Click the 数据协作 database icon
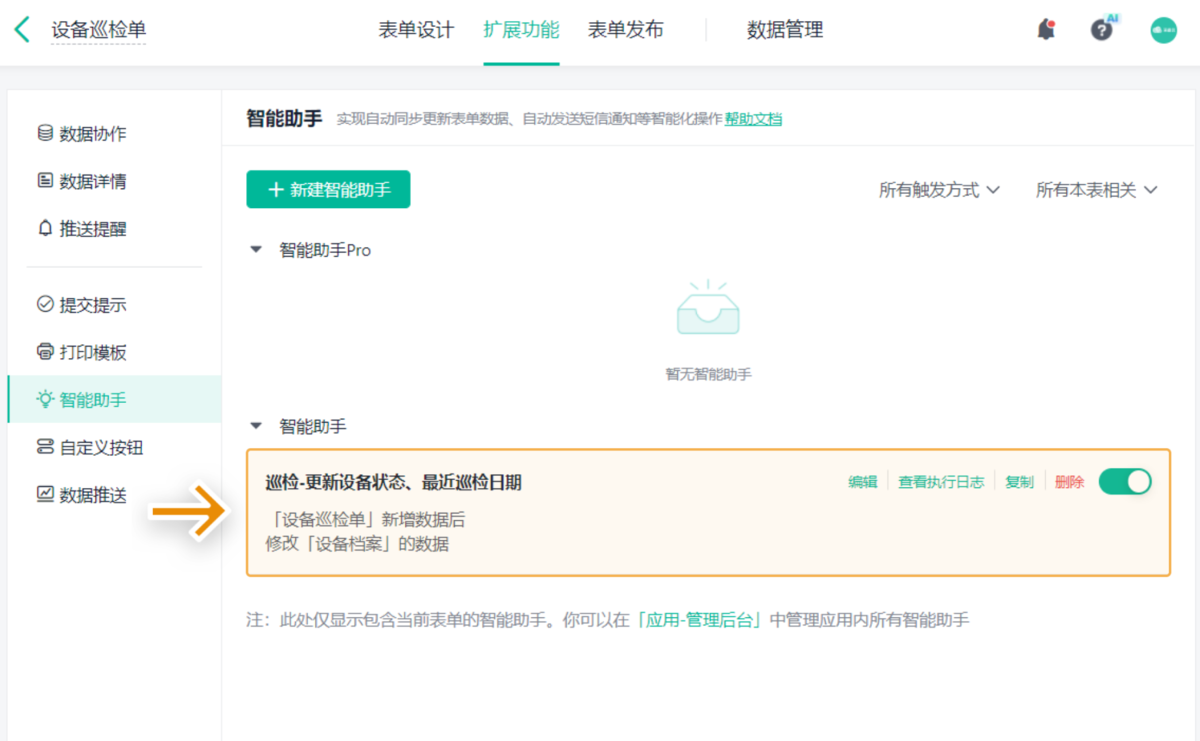 (45, 133)
